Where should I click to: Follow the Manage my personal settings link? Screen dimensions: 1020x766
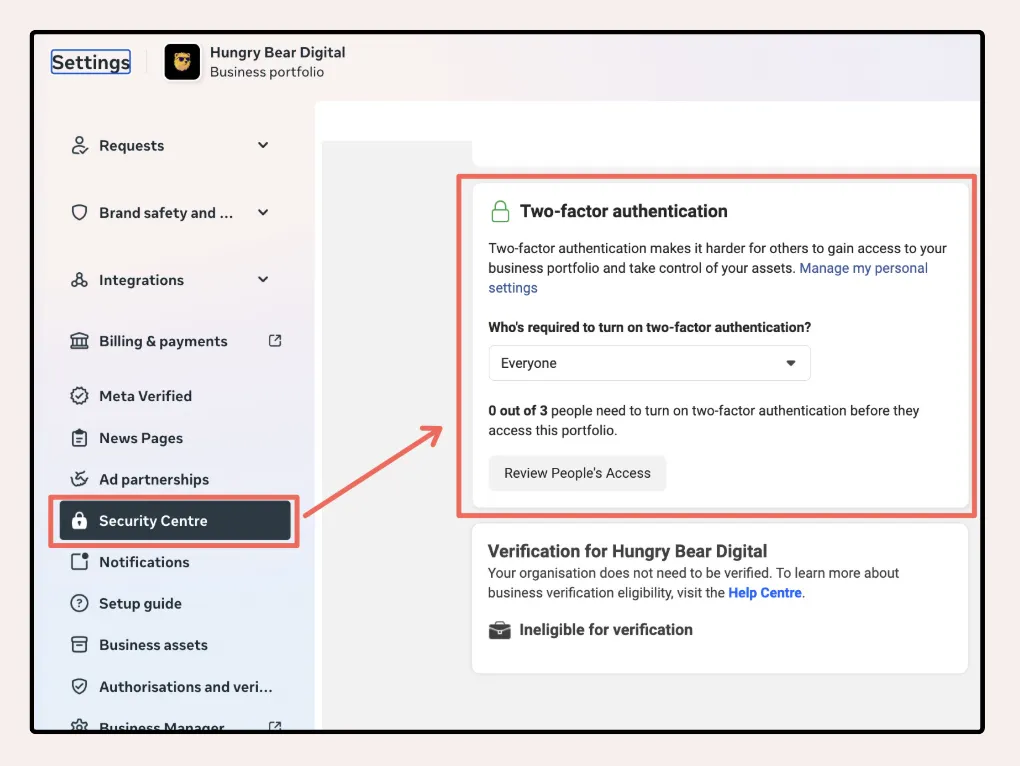click(x=708, y=278)
